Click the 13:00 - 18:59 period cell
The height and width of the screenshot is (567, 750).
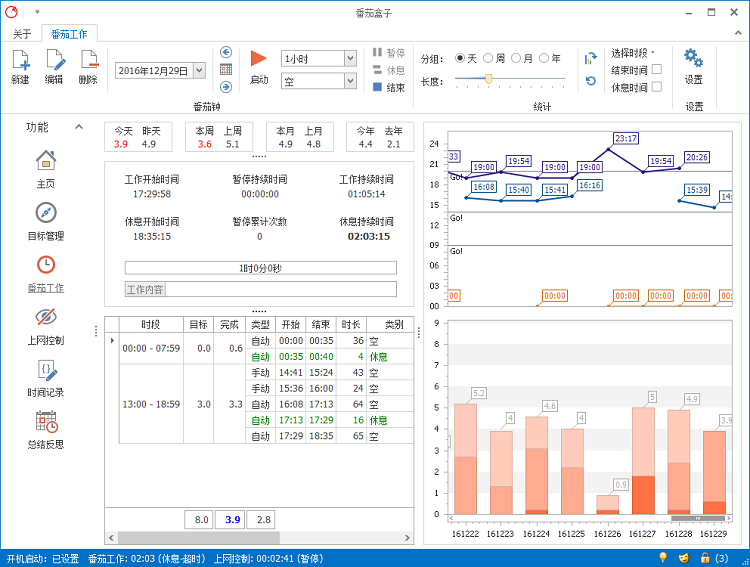(x=151, y=404)
